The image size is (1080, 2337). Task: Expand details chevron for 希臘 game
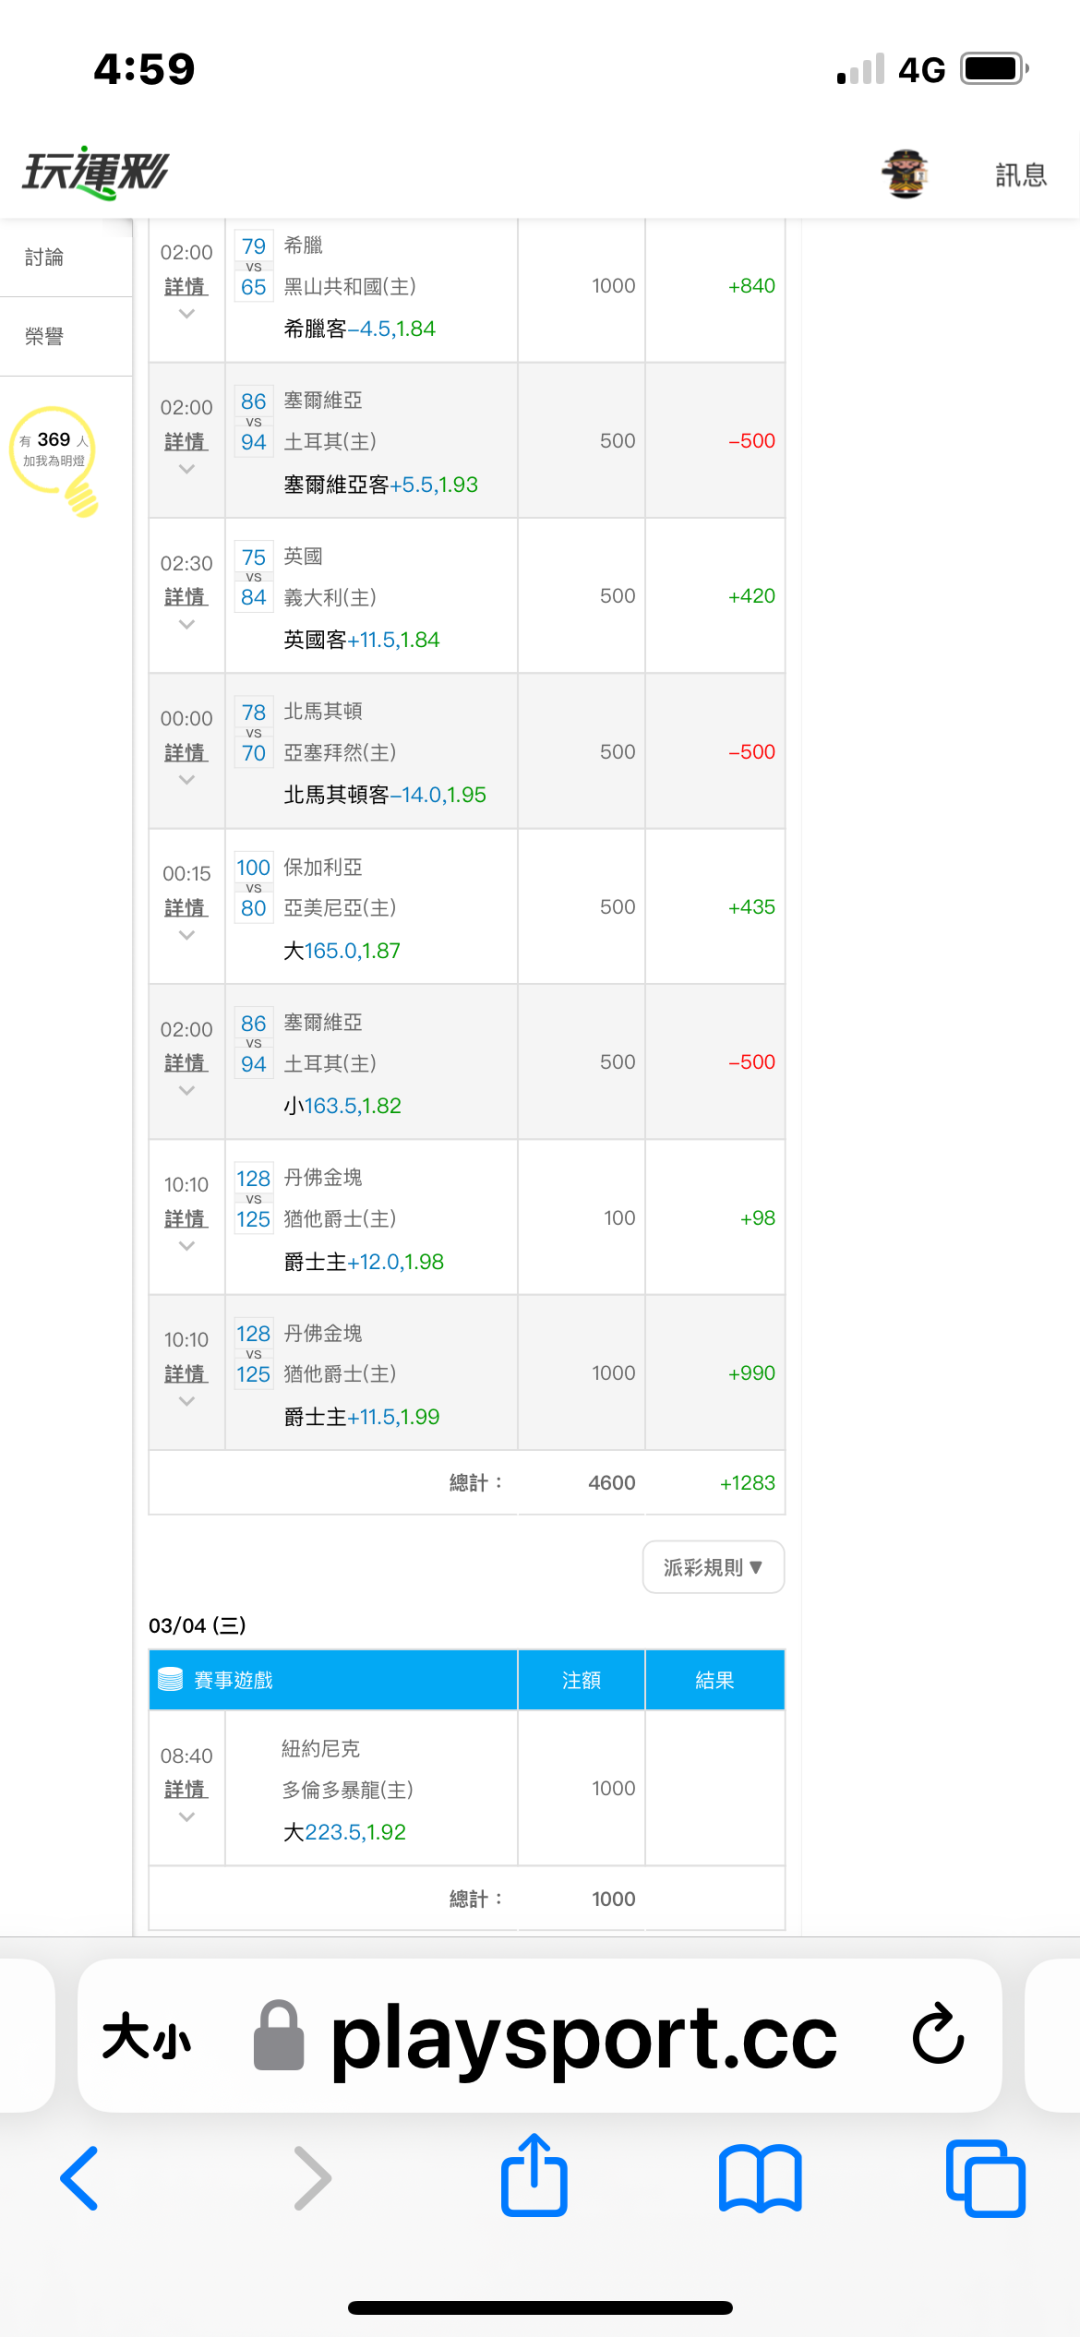click(x=186, y=314)
